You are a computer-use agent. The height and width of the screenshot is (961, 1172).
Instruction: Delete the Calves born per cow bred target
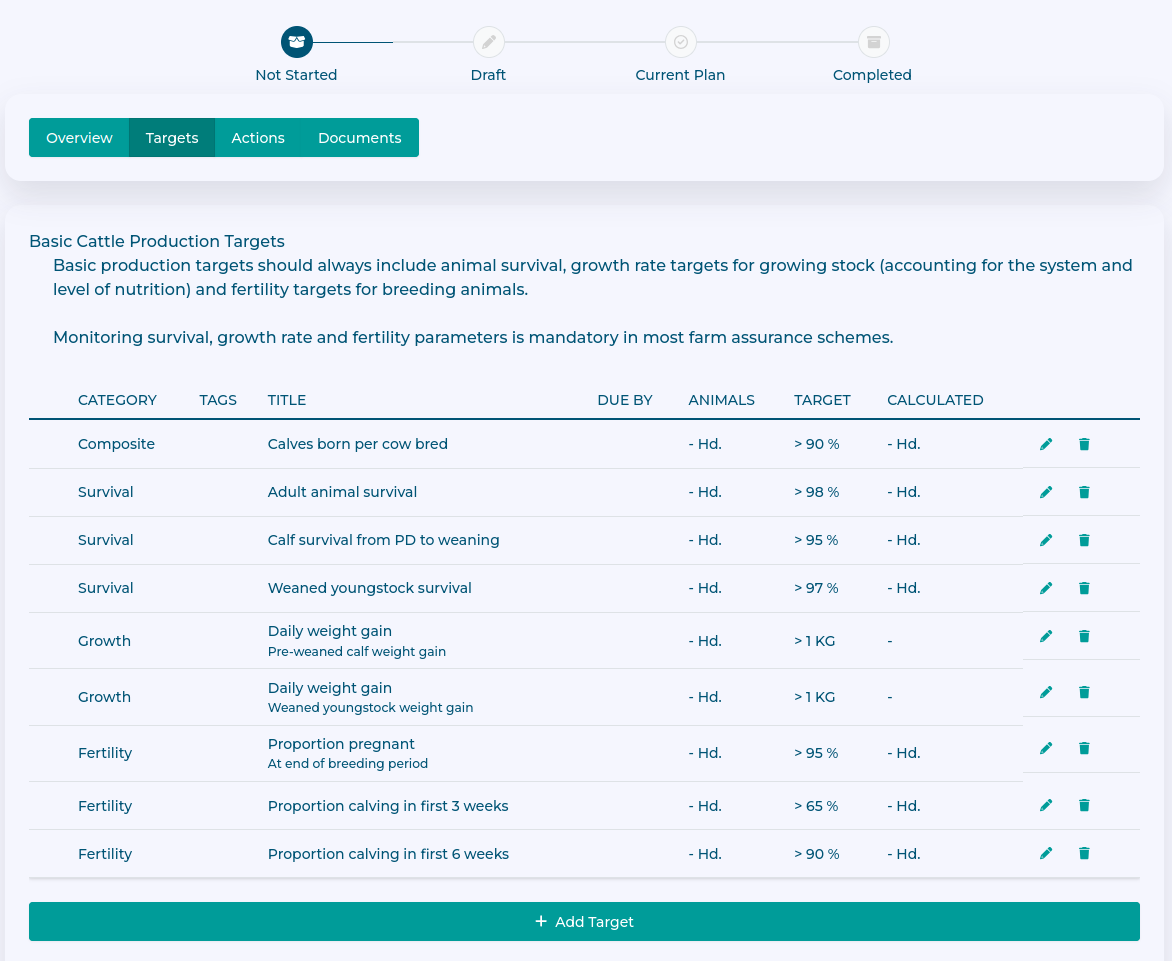(x=1084, y=444)
